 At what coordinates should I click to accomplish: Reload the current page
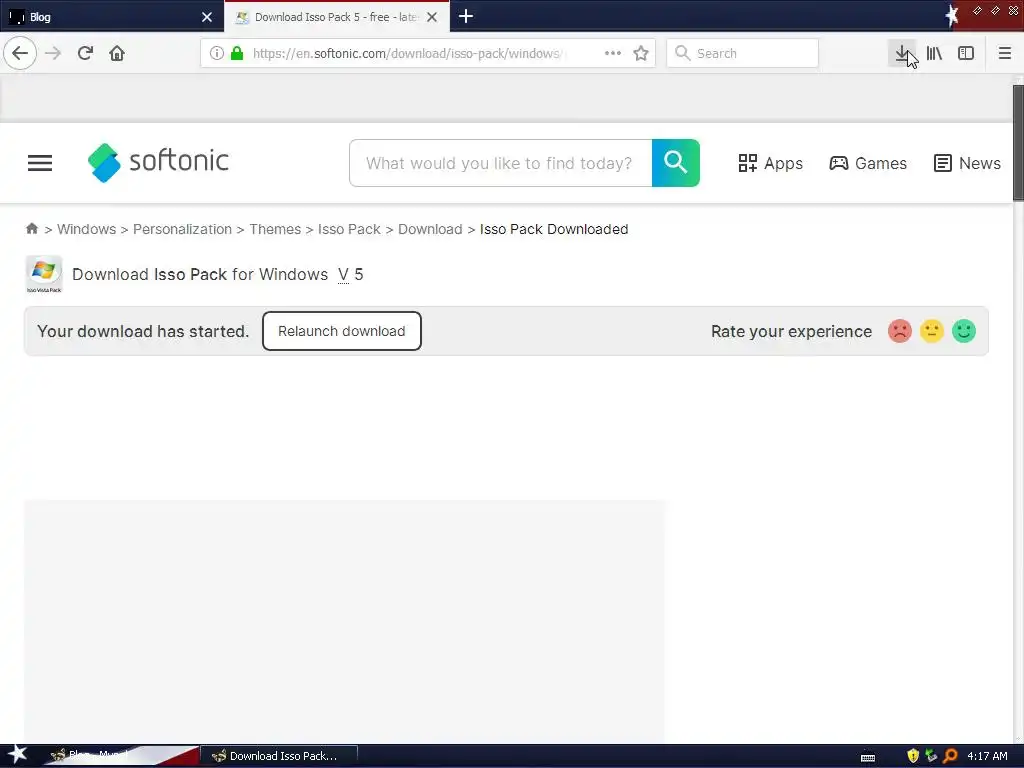tap(85, 54)
